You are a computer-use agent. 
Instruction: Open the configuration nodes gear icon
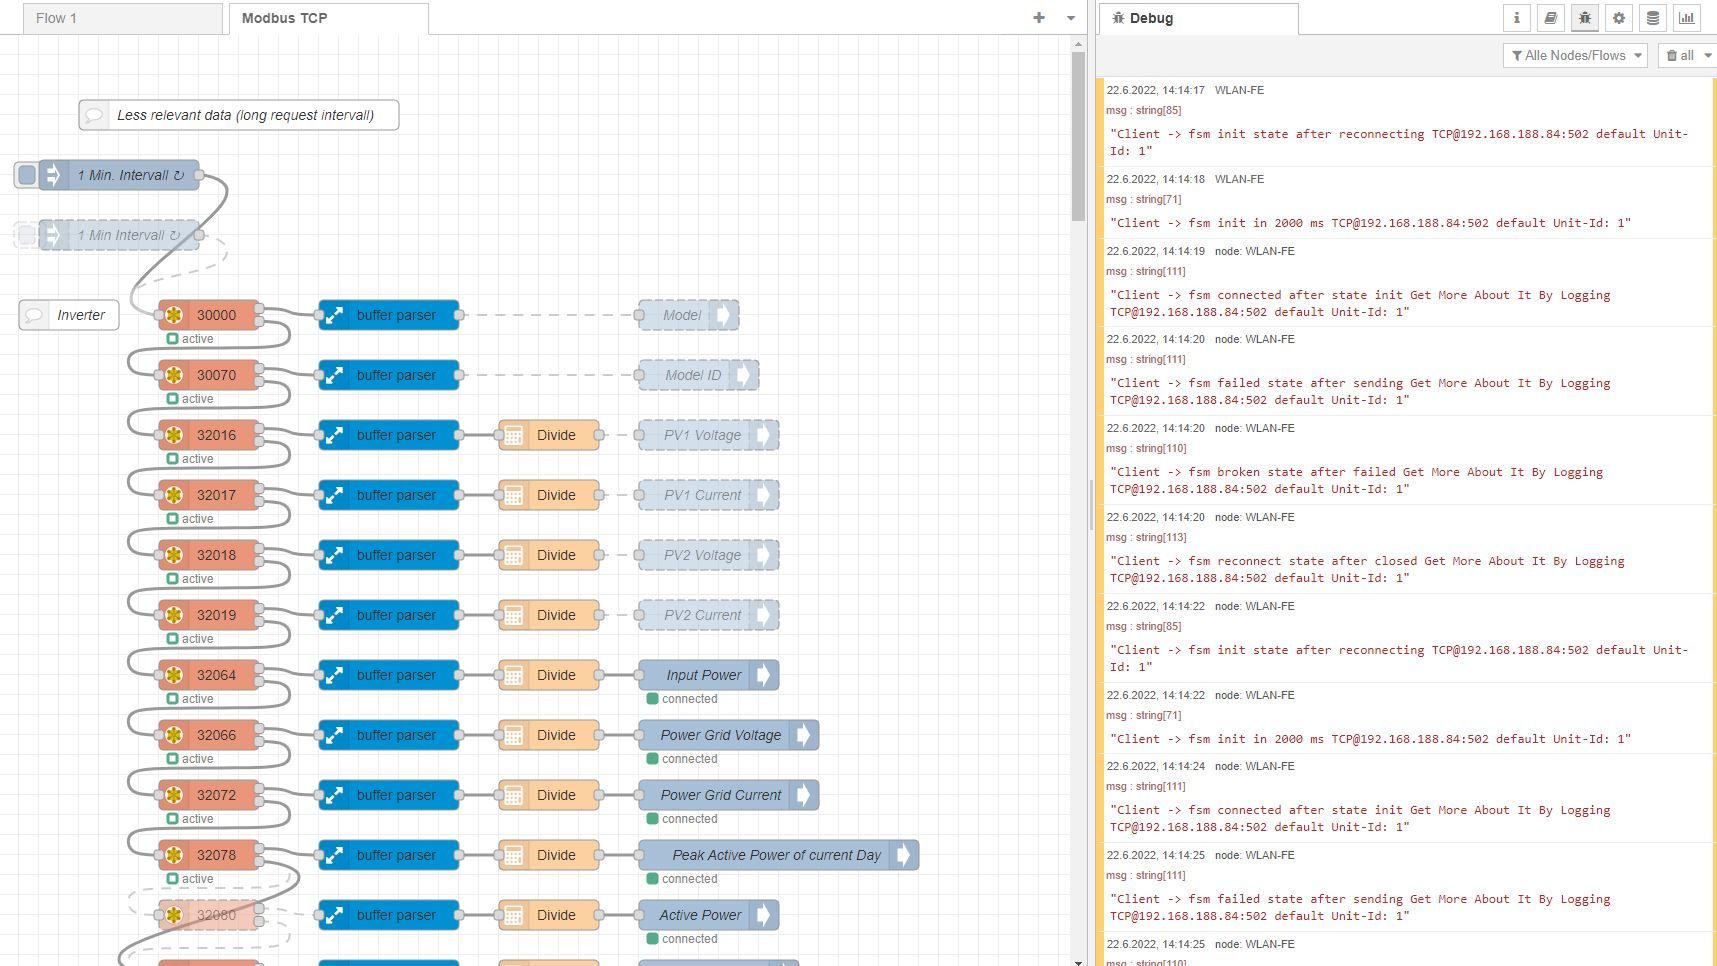1618,18
